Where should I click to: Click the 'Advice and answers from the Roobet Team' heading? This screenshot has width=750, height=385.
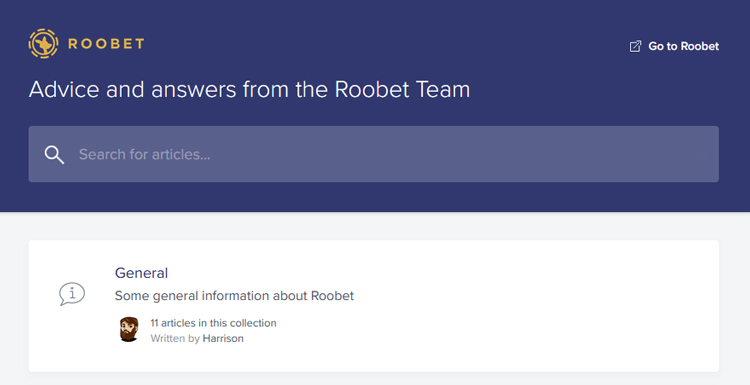tap(249, 89)
